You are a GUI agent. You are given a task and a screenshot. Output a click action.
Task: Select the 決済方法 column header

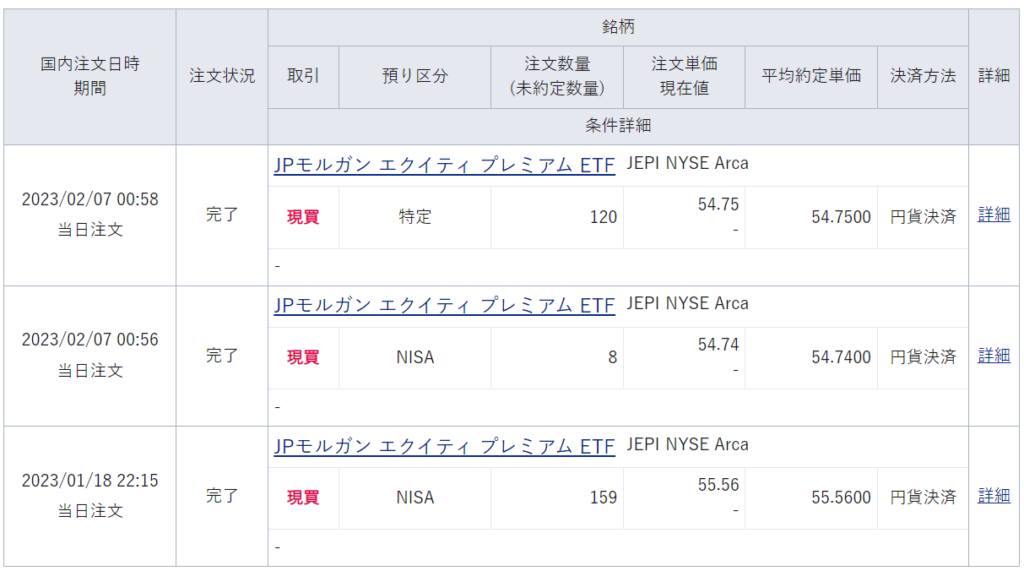click(x=923, y=76)
